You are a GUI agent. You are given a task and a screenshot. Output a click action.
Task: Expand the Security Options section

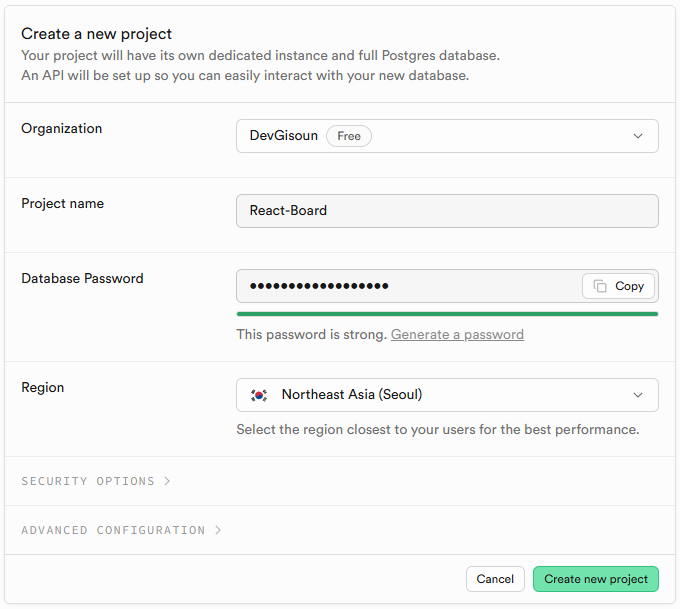coord(88,481)
